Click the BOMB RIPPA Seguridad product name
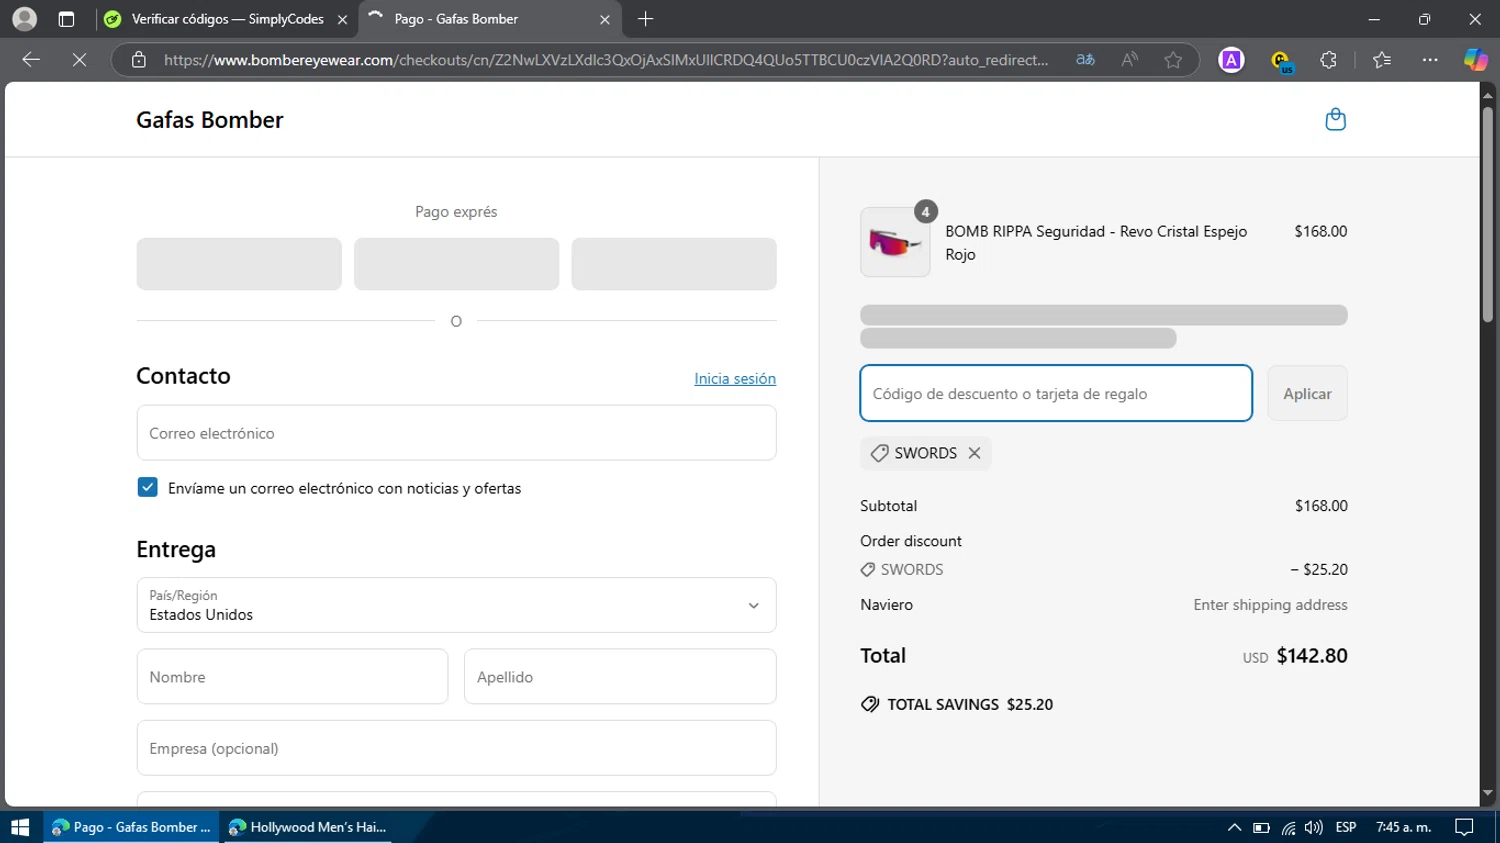This screenshot has width=1500, height=843. (1096, 243)
